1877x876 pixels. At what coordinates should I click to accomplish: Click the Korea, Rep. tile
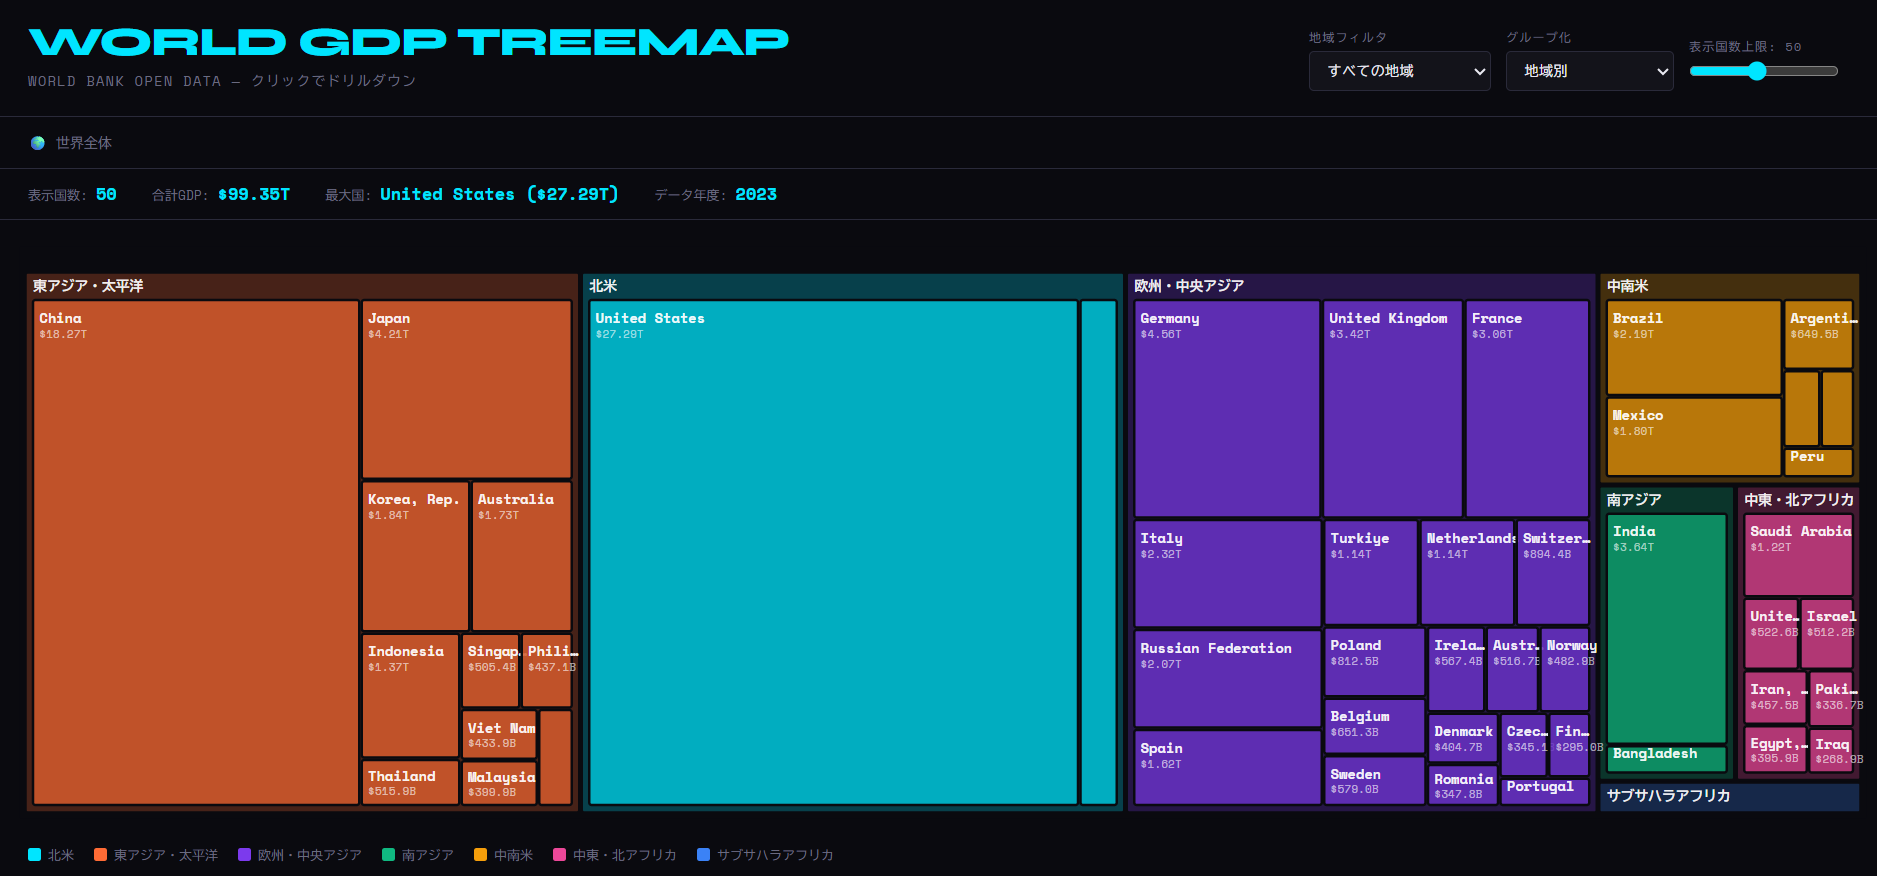tap(415, 556)
